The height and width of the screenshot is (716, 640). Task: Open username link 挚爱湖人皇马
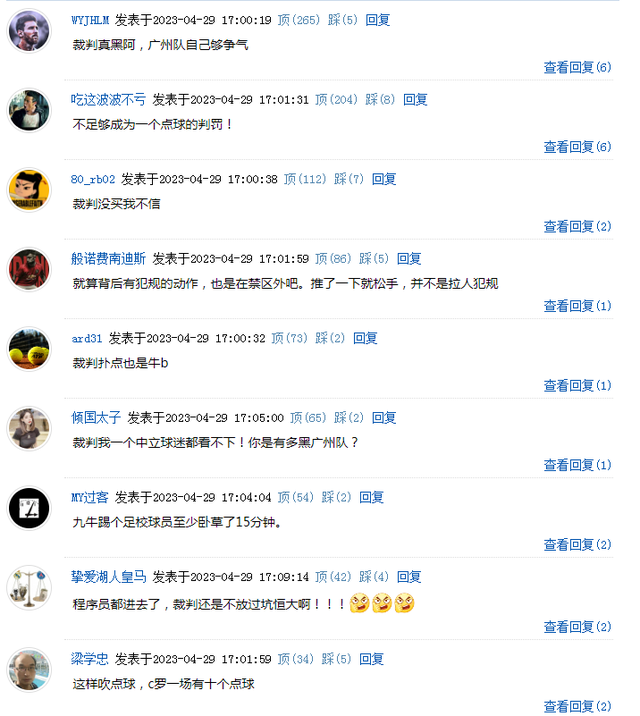[108, 577]
